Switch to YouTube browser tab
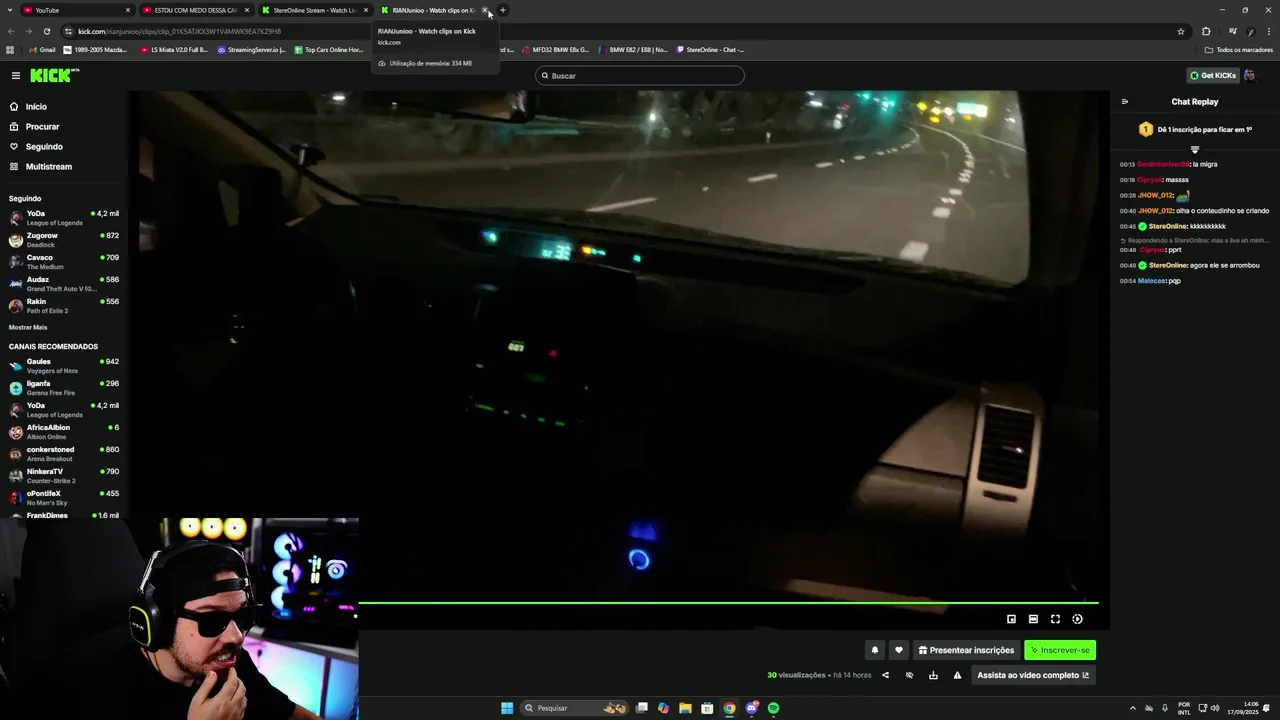The image size is (1280, 720). (x=76, y=10)
